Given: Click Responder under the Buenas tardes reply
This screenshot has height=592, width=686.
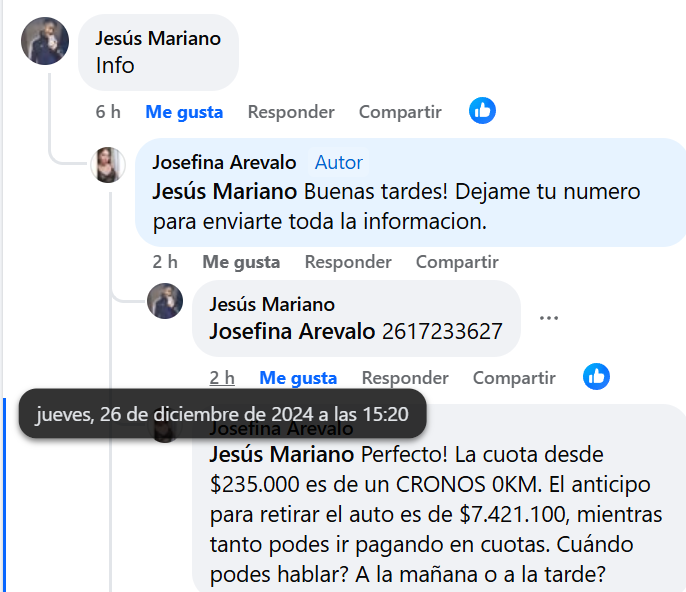Looking at the screenshot, I should click(x=348, y=262).
